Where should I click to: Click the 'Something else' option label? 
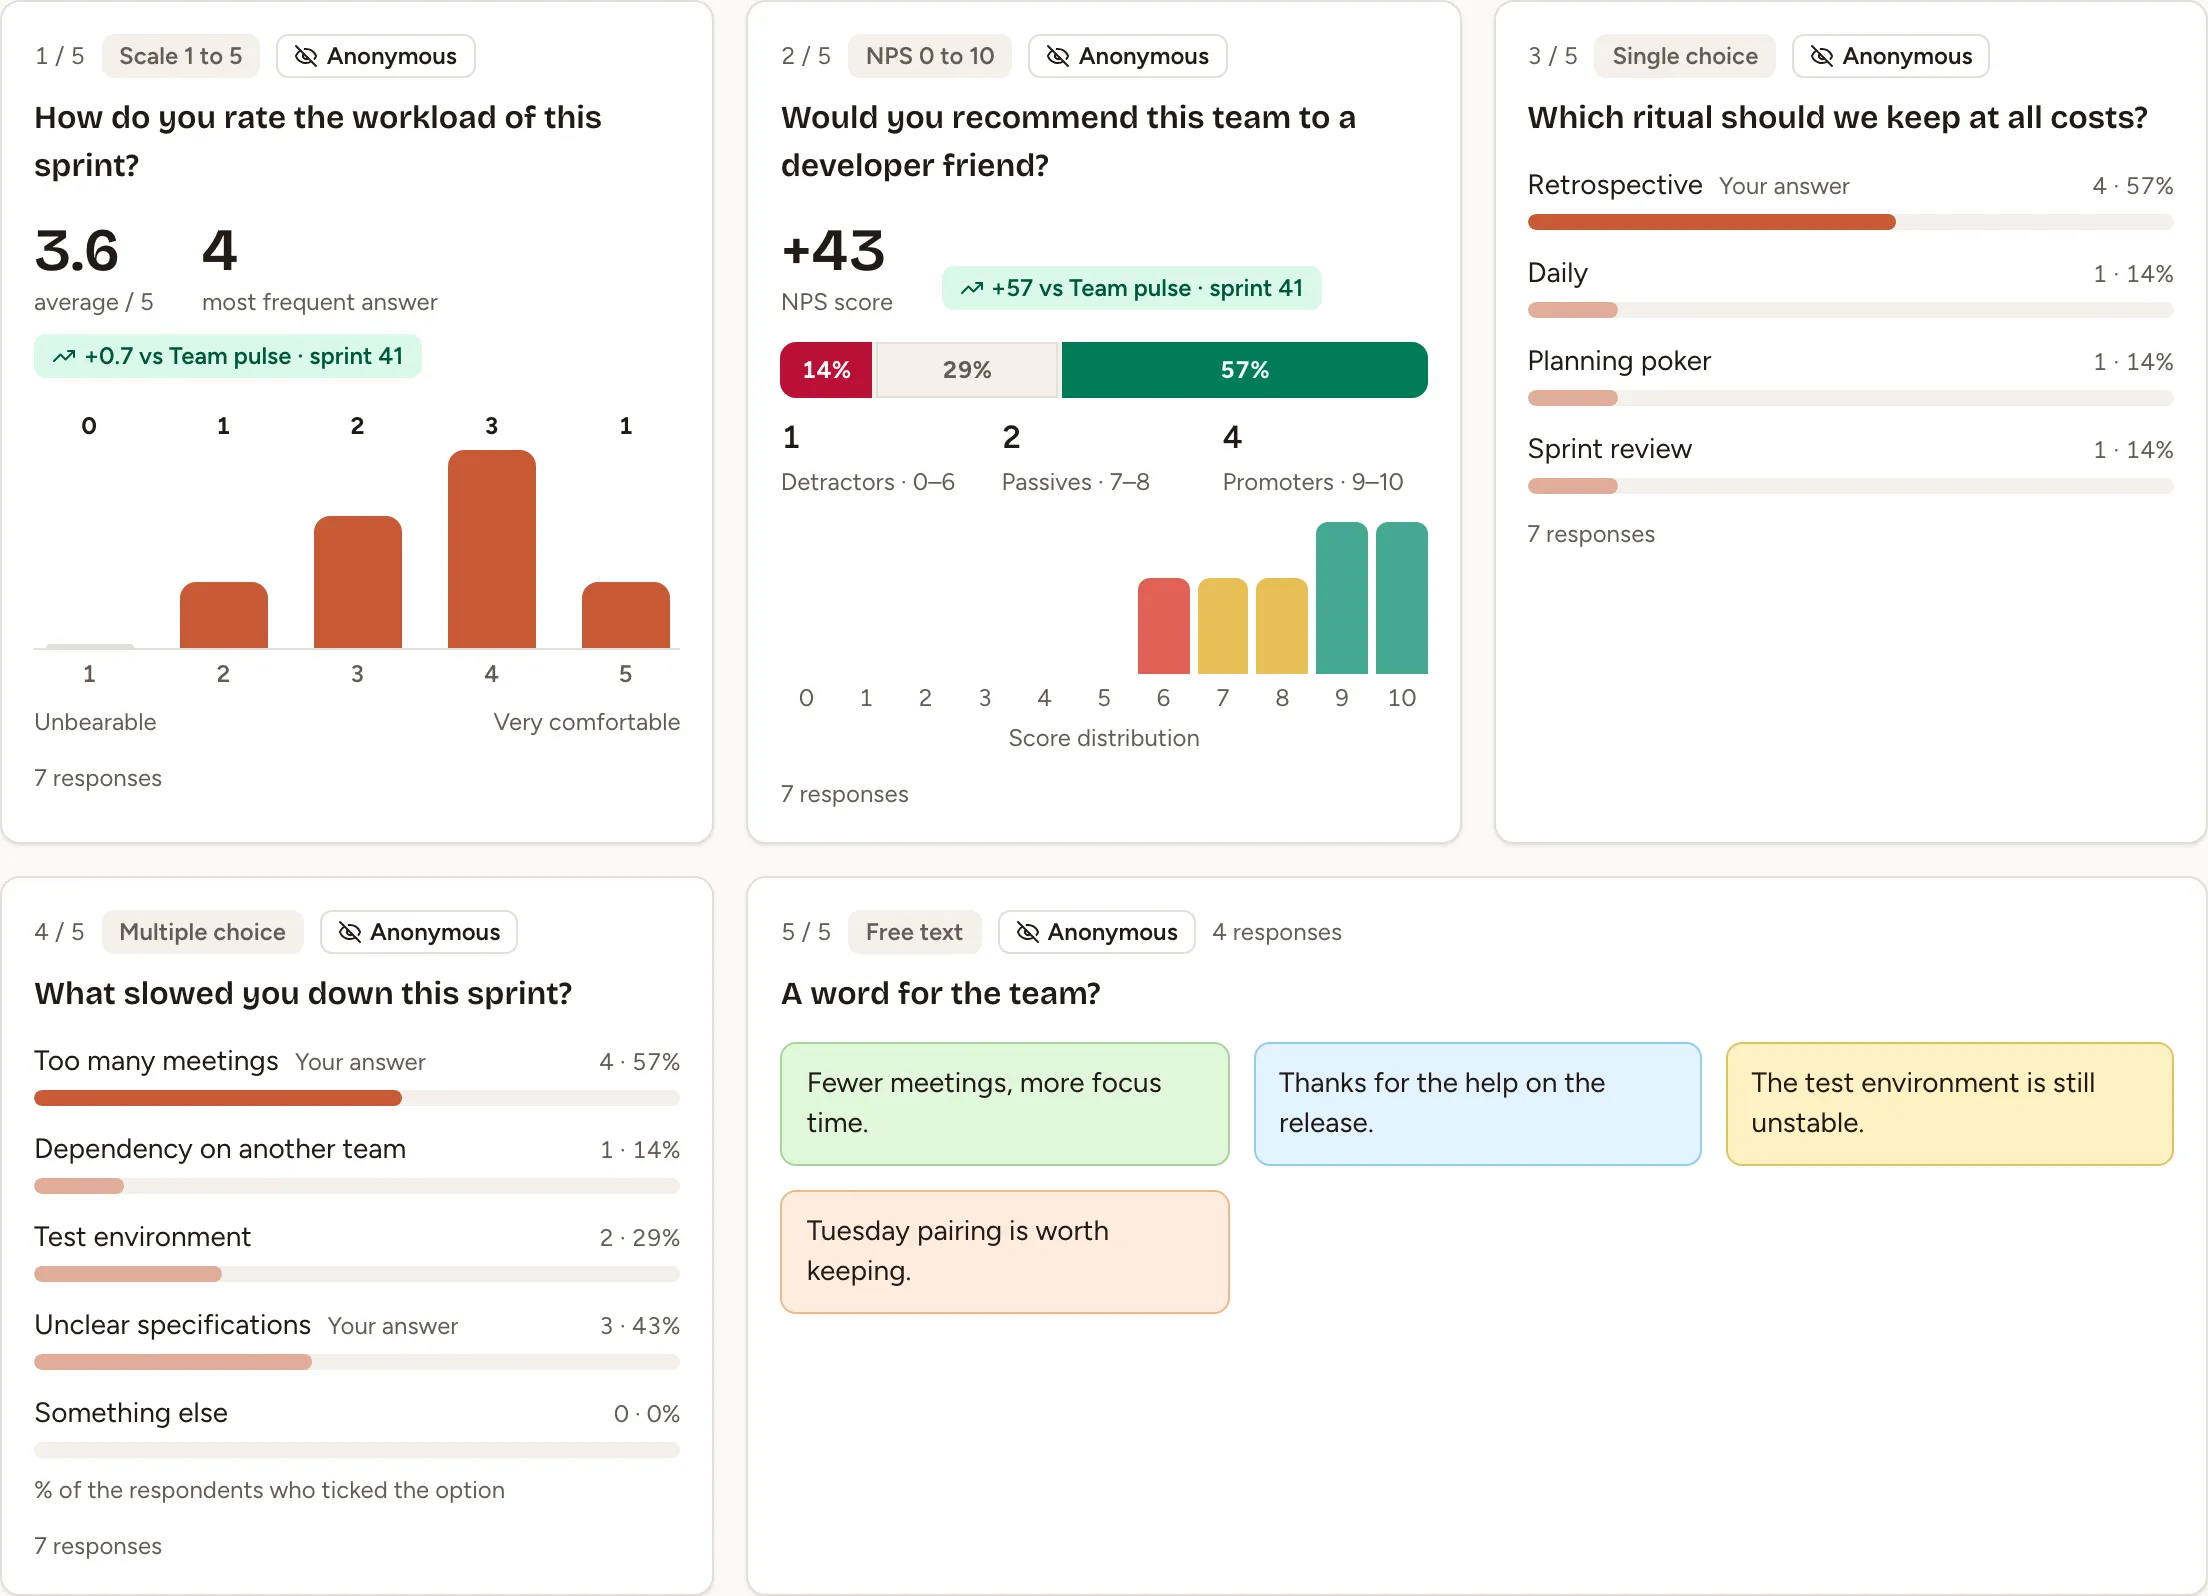pyautogui.click(x=131, y=1413)
